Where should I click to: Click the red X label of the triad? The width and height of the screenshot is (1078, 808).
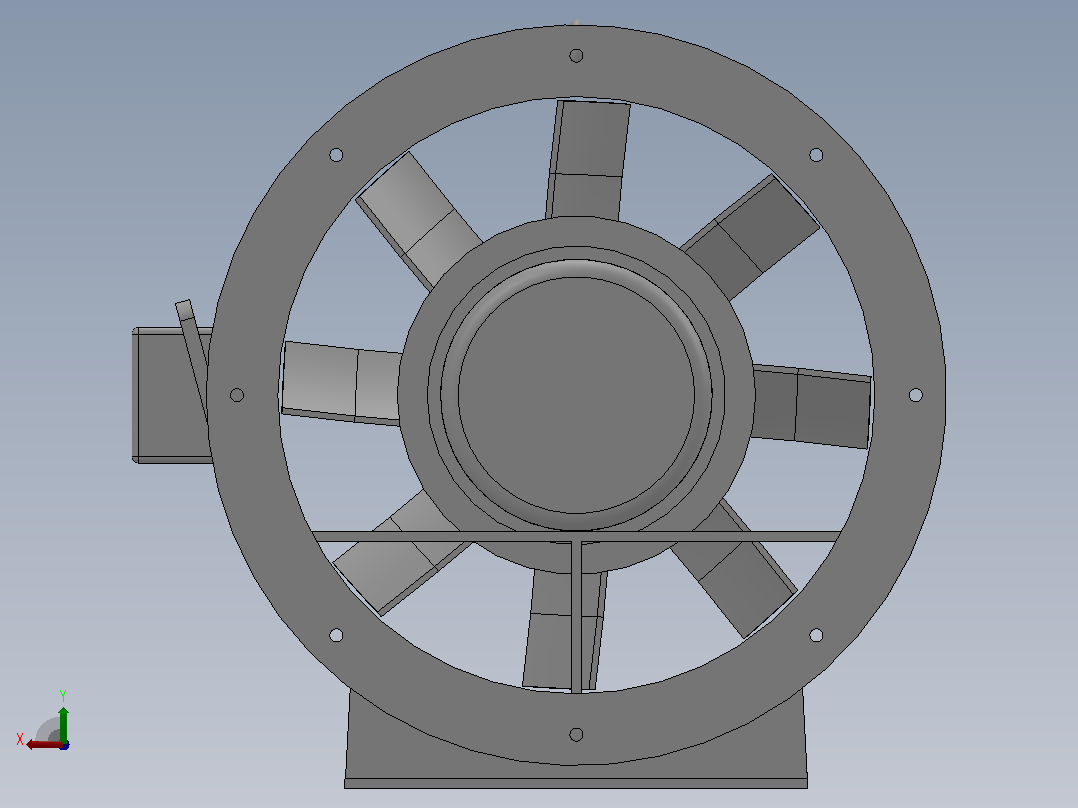(20, 739)
